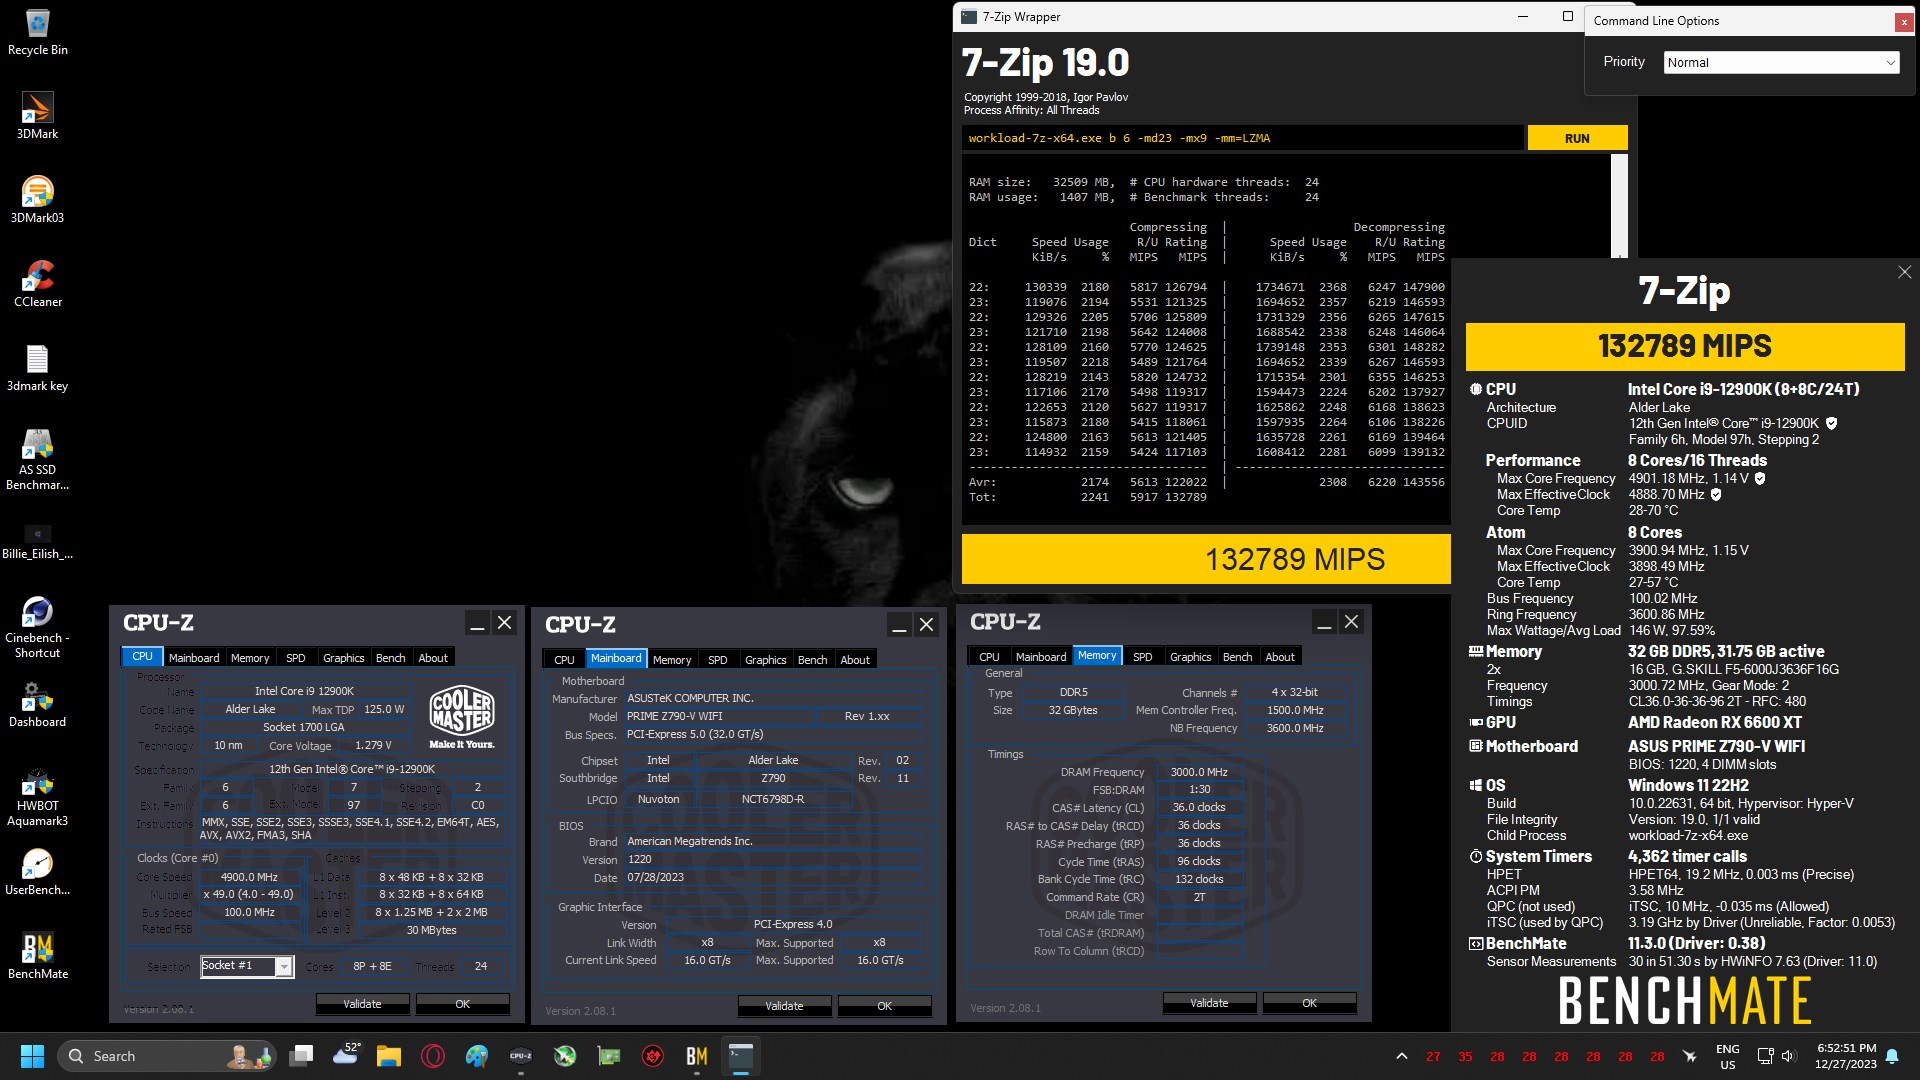Open Mainboard tab in the left CPU-Z window
Viewport: 1920px width, 1080px height.
194,657
